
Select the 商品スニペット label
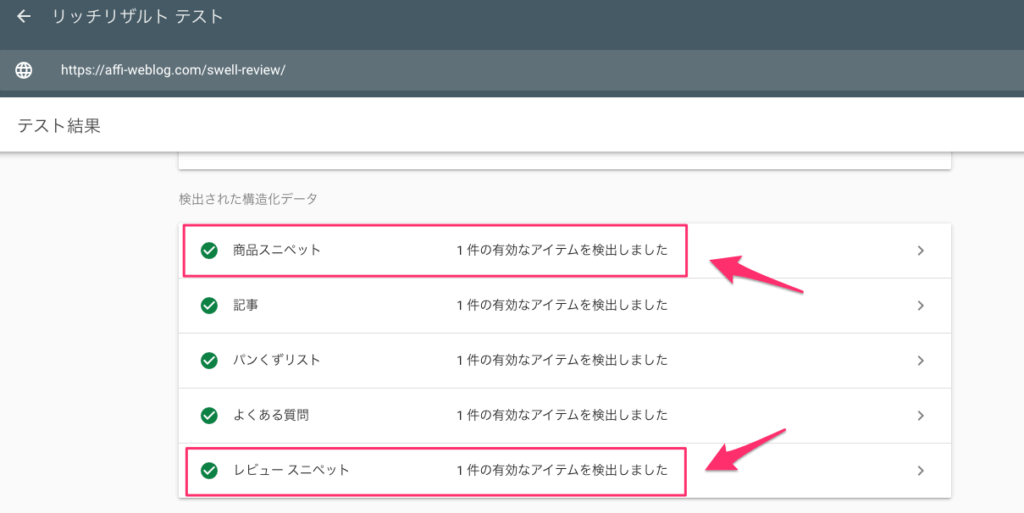coord(277,250)
